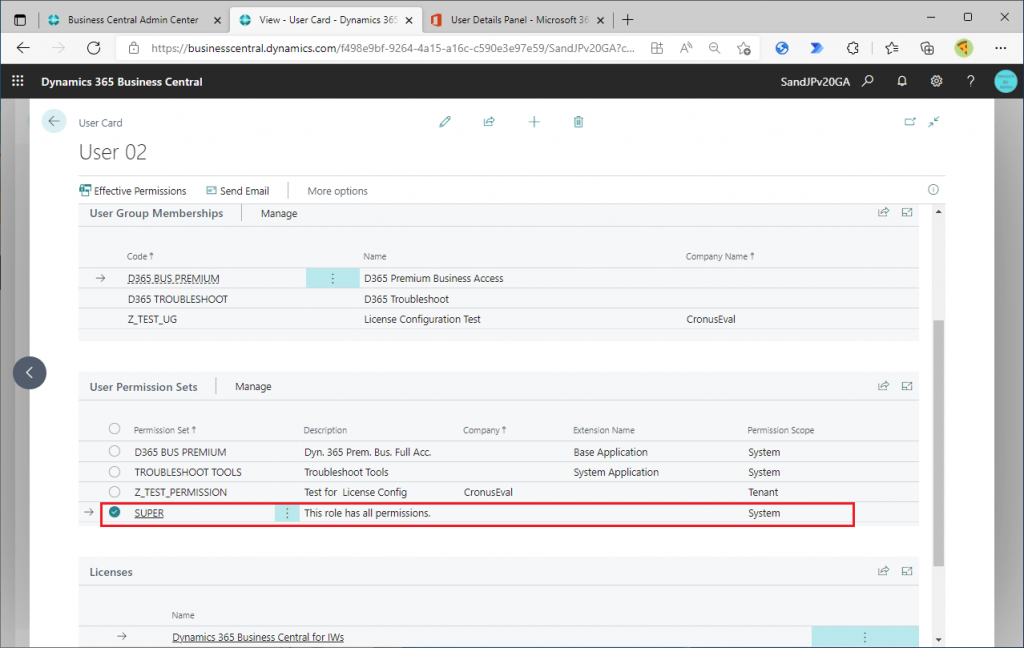Open the Extension Name column header
1024x648 pixels.
603,430
